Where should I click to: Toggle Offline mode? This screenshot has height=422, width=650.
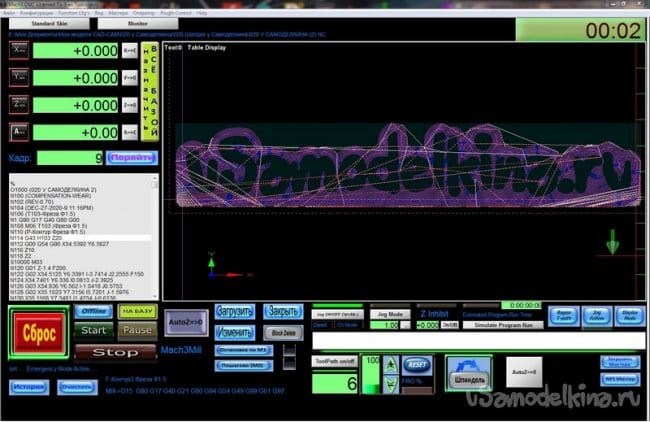tap(94, 311)
